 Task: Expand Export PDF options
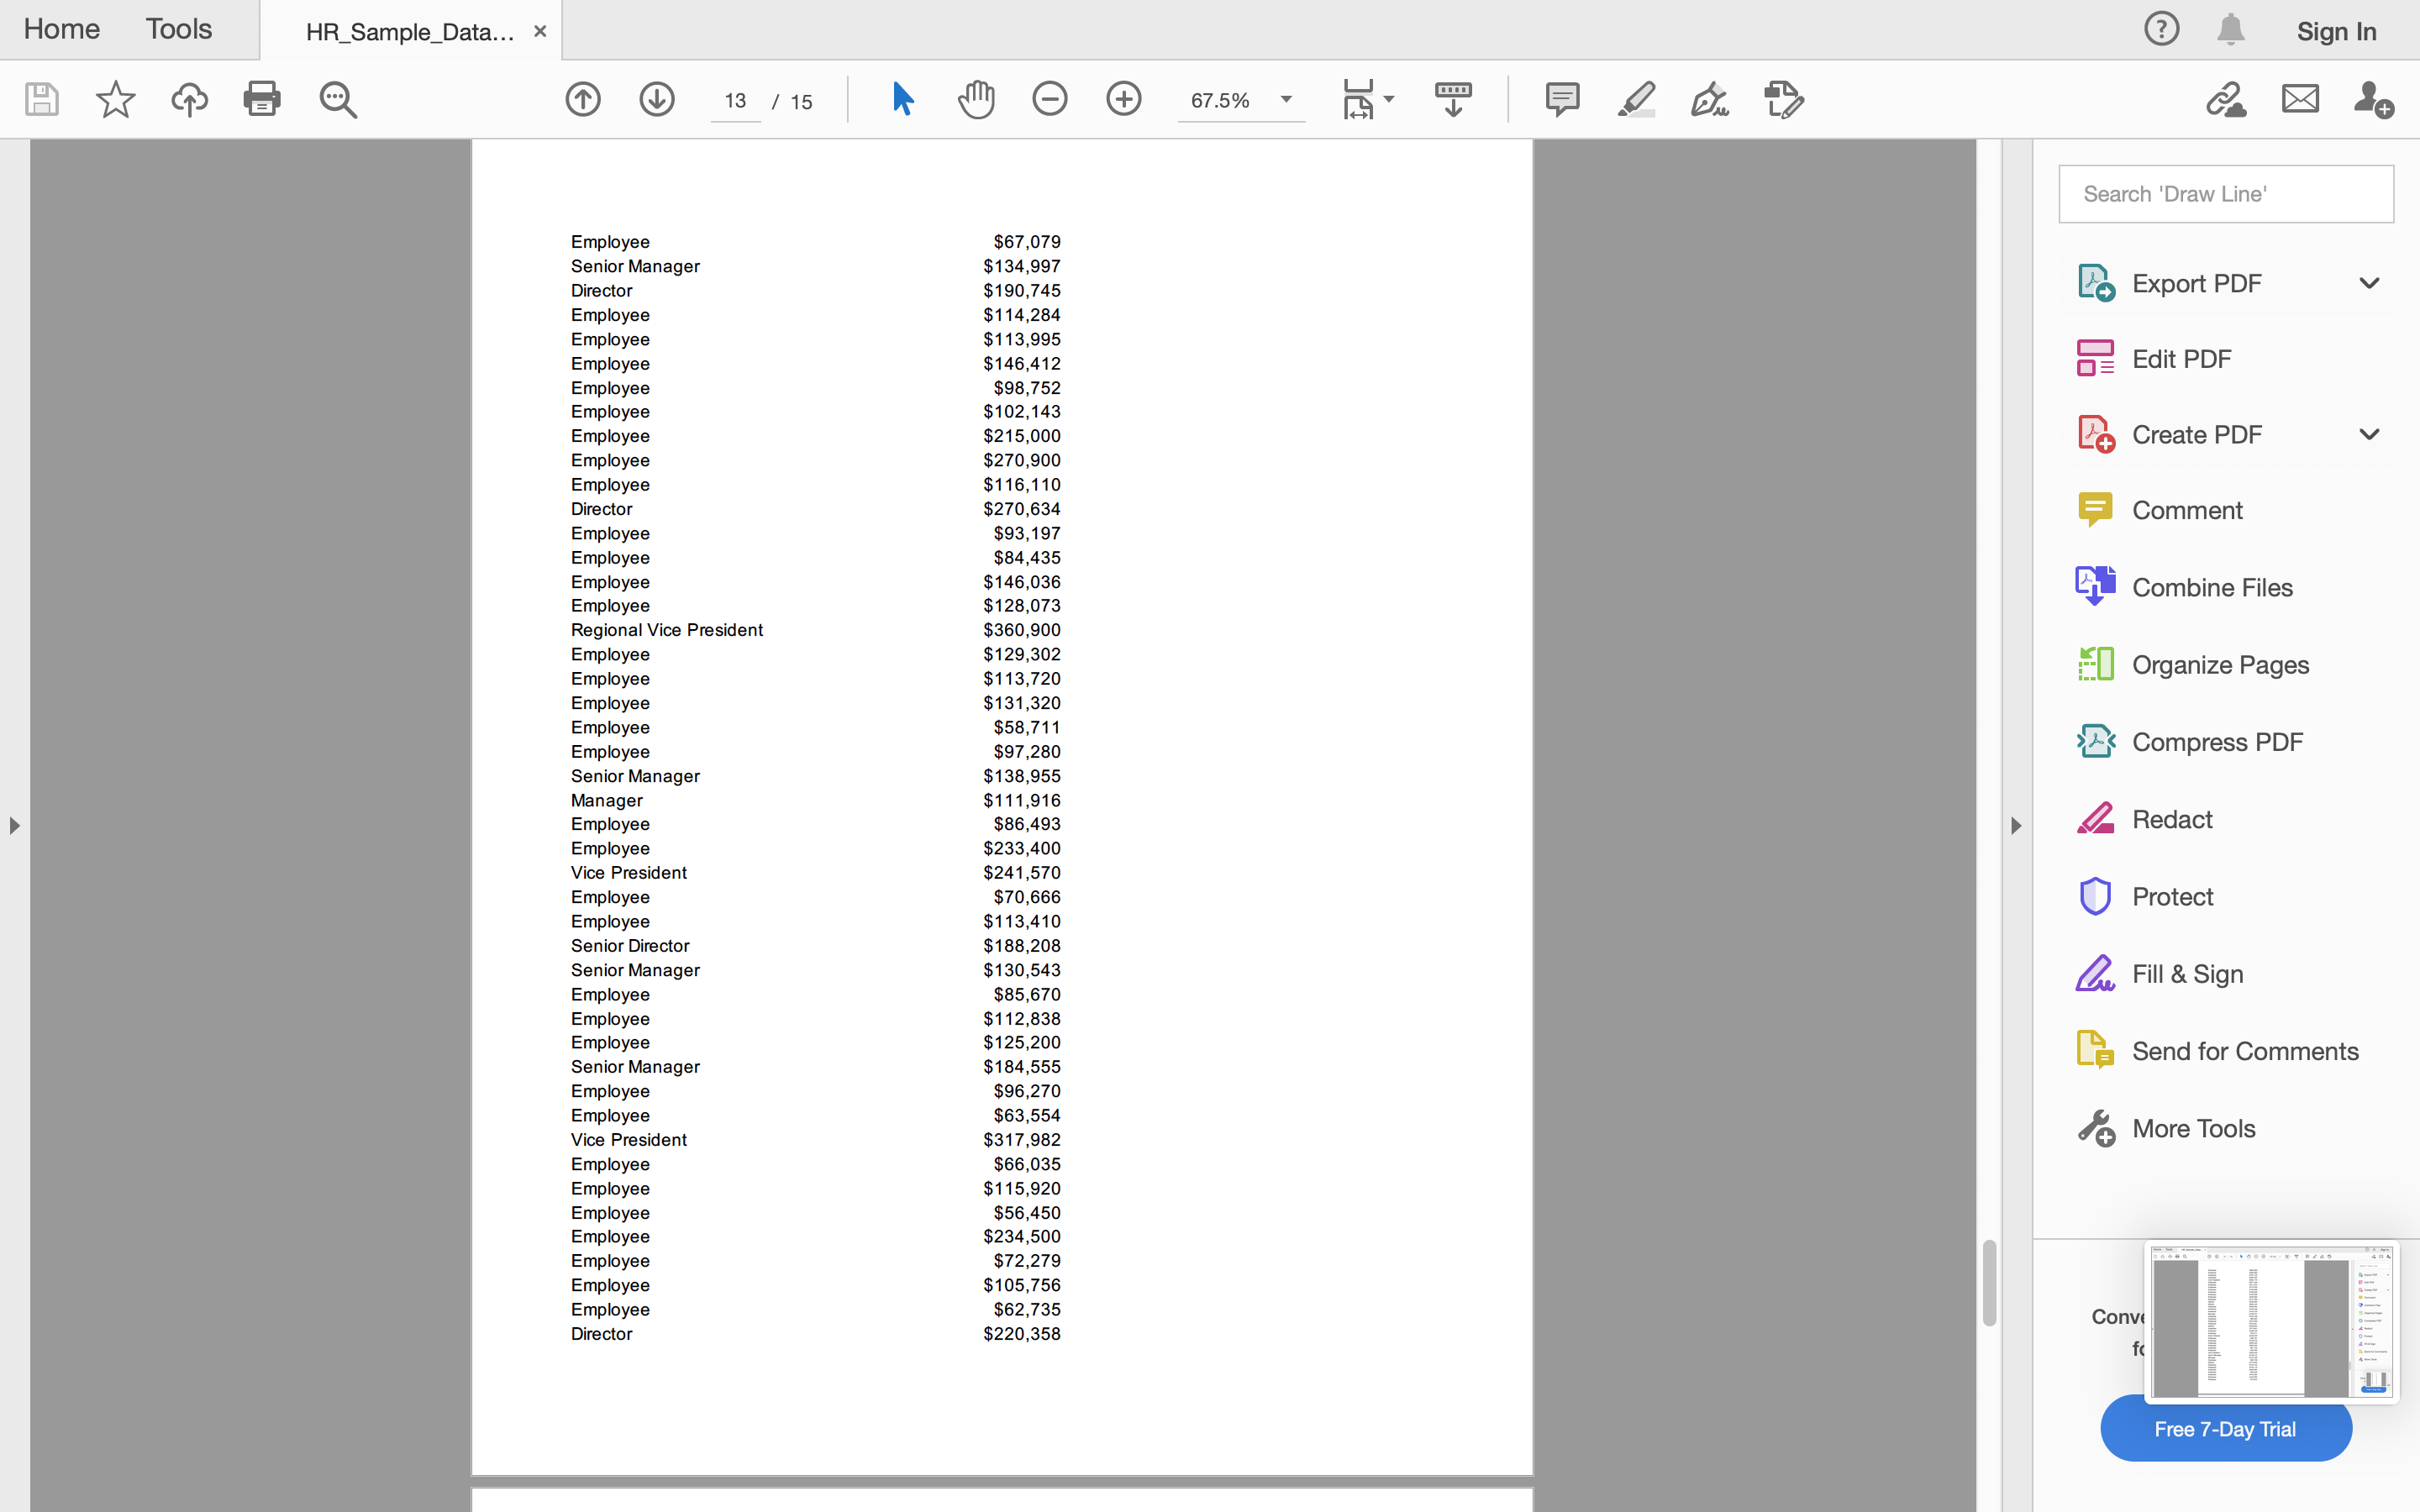pos(2370,283)
